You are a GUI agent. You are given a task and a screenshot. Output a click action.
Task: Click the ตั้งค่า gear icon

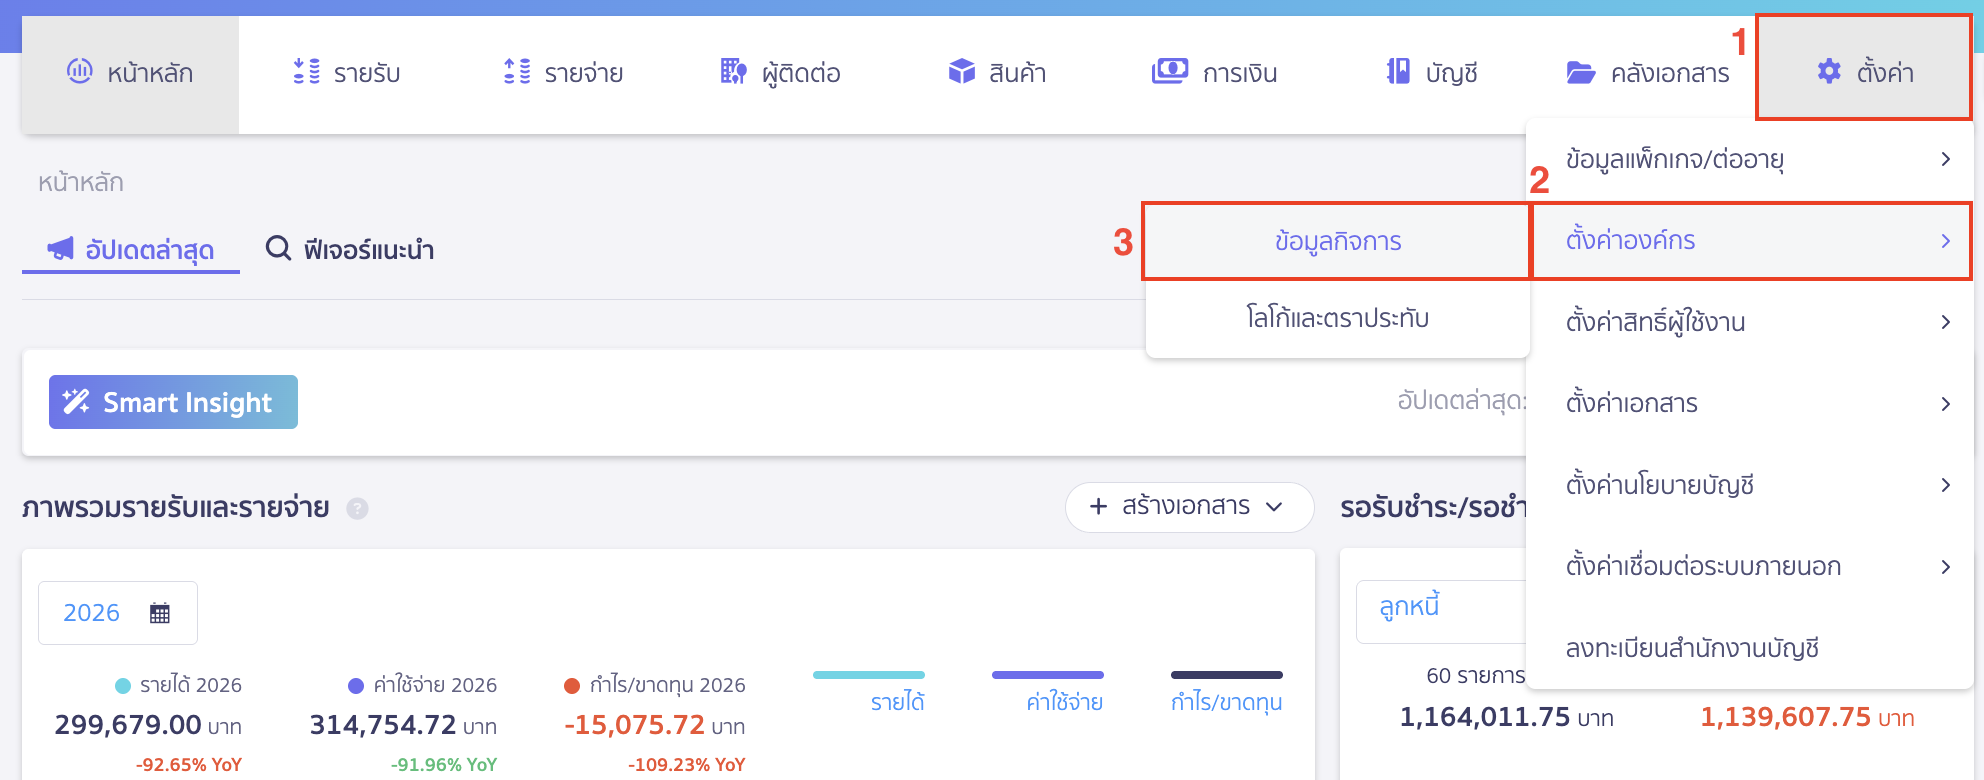click(1828, 71)
